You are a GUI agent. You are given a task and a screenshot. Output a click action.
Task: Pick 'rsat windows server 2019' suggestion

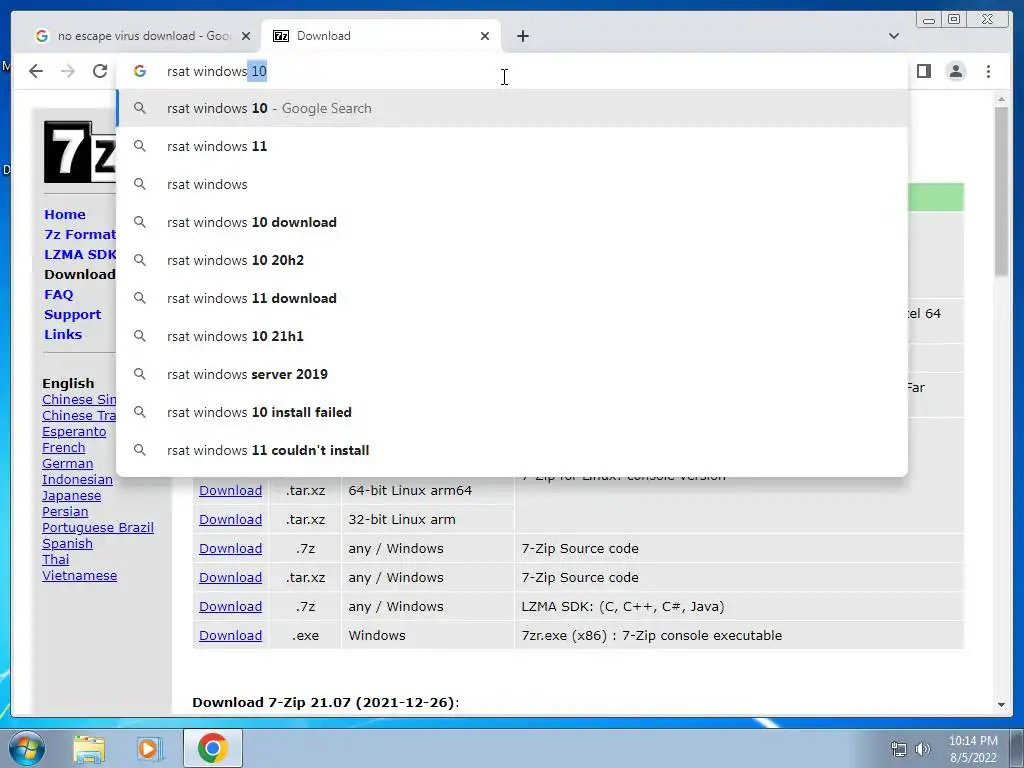pyautogui.click(x=512, y=374)
